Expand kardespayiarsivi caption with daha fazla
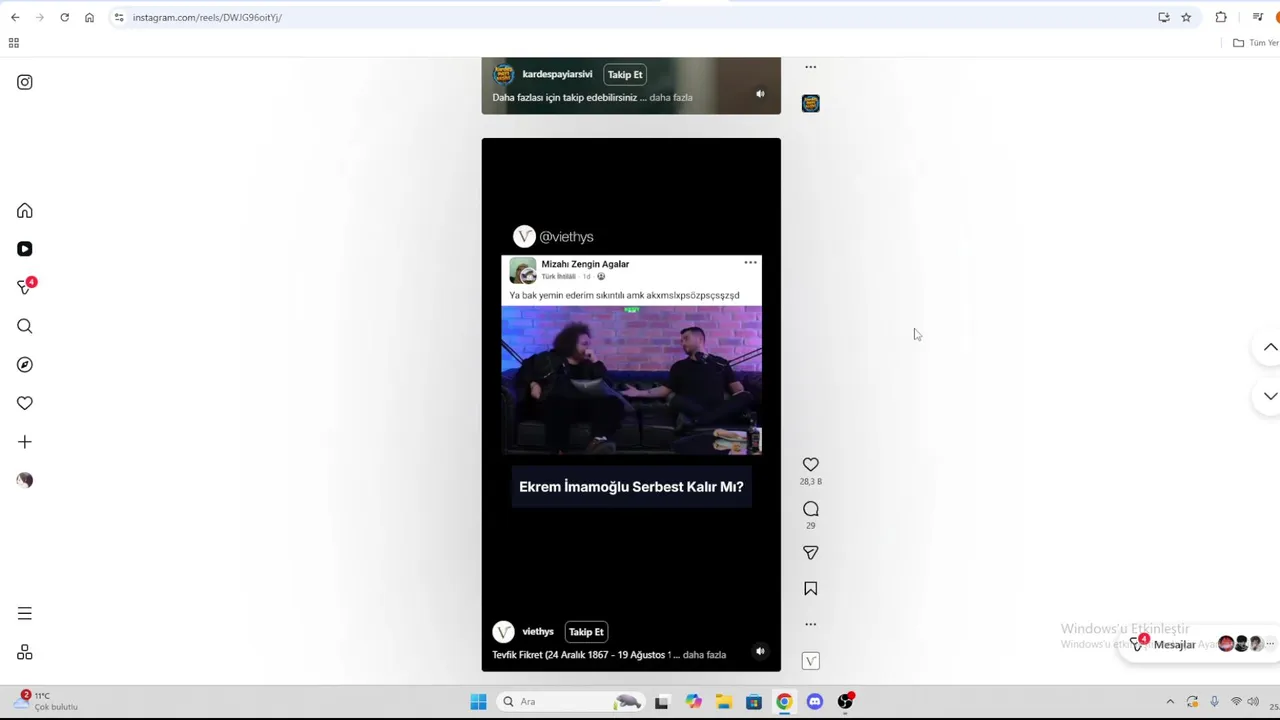Screen dimensions: 1280x720 click(671, 97)
